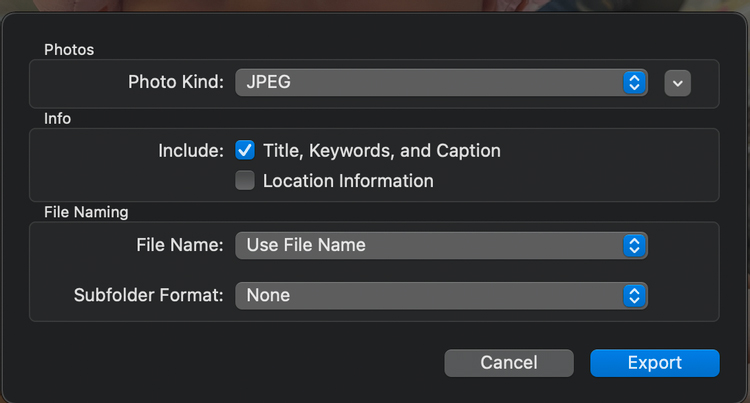Click the Export button
The height and width of the screenshot is (403, 750).
click(655, 363)
